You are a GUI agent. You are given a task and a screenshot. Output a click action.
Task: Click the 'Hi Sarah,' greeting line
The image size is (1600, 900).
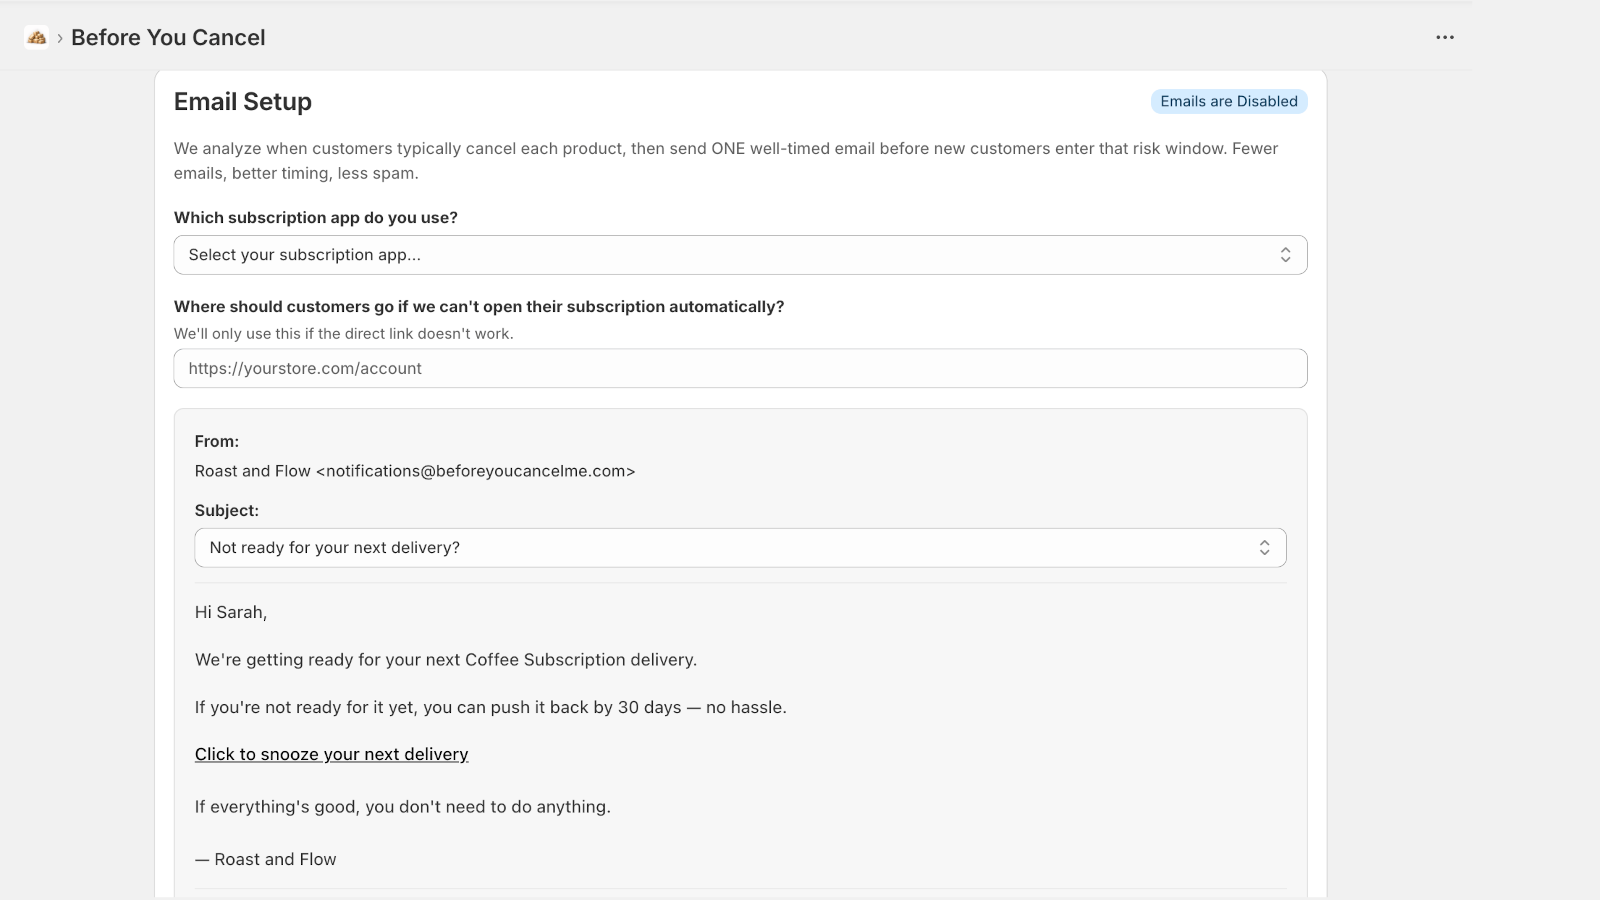(231, 611)
